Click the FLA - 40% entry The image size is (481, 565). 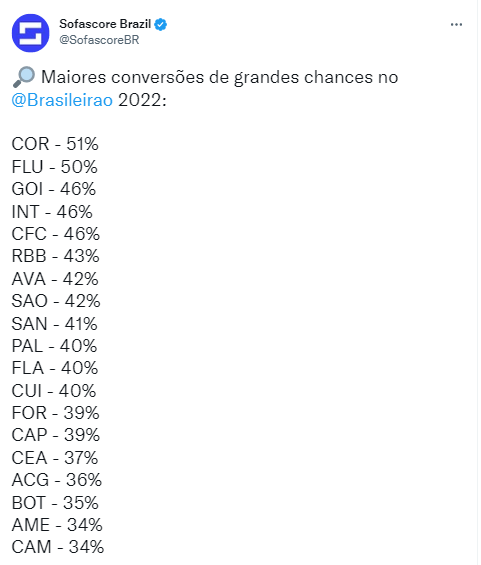55,368
